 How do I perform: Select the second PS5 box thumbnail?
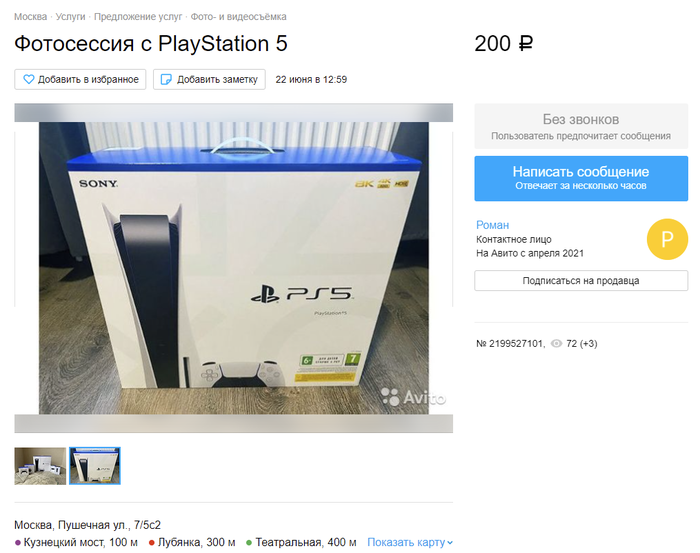[x=95, y=466]
